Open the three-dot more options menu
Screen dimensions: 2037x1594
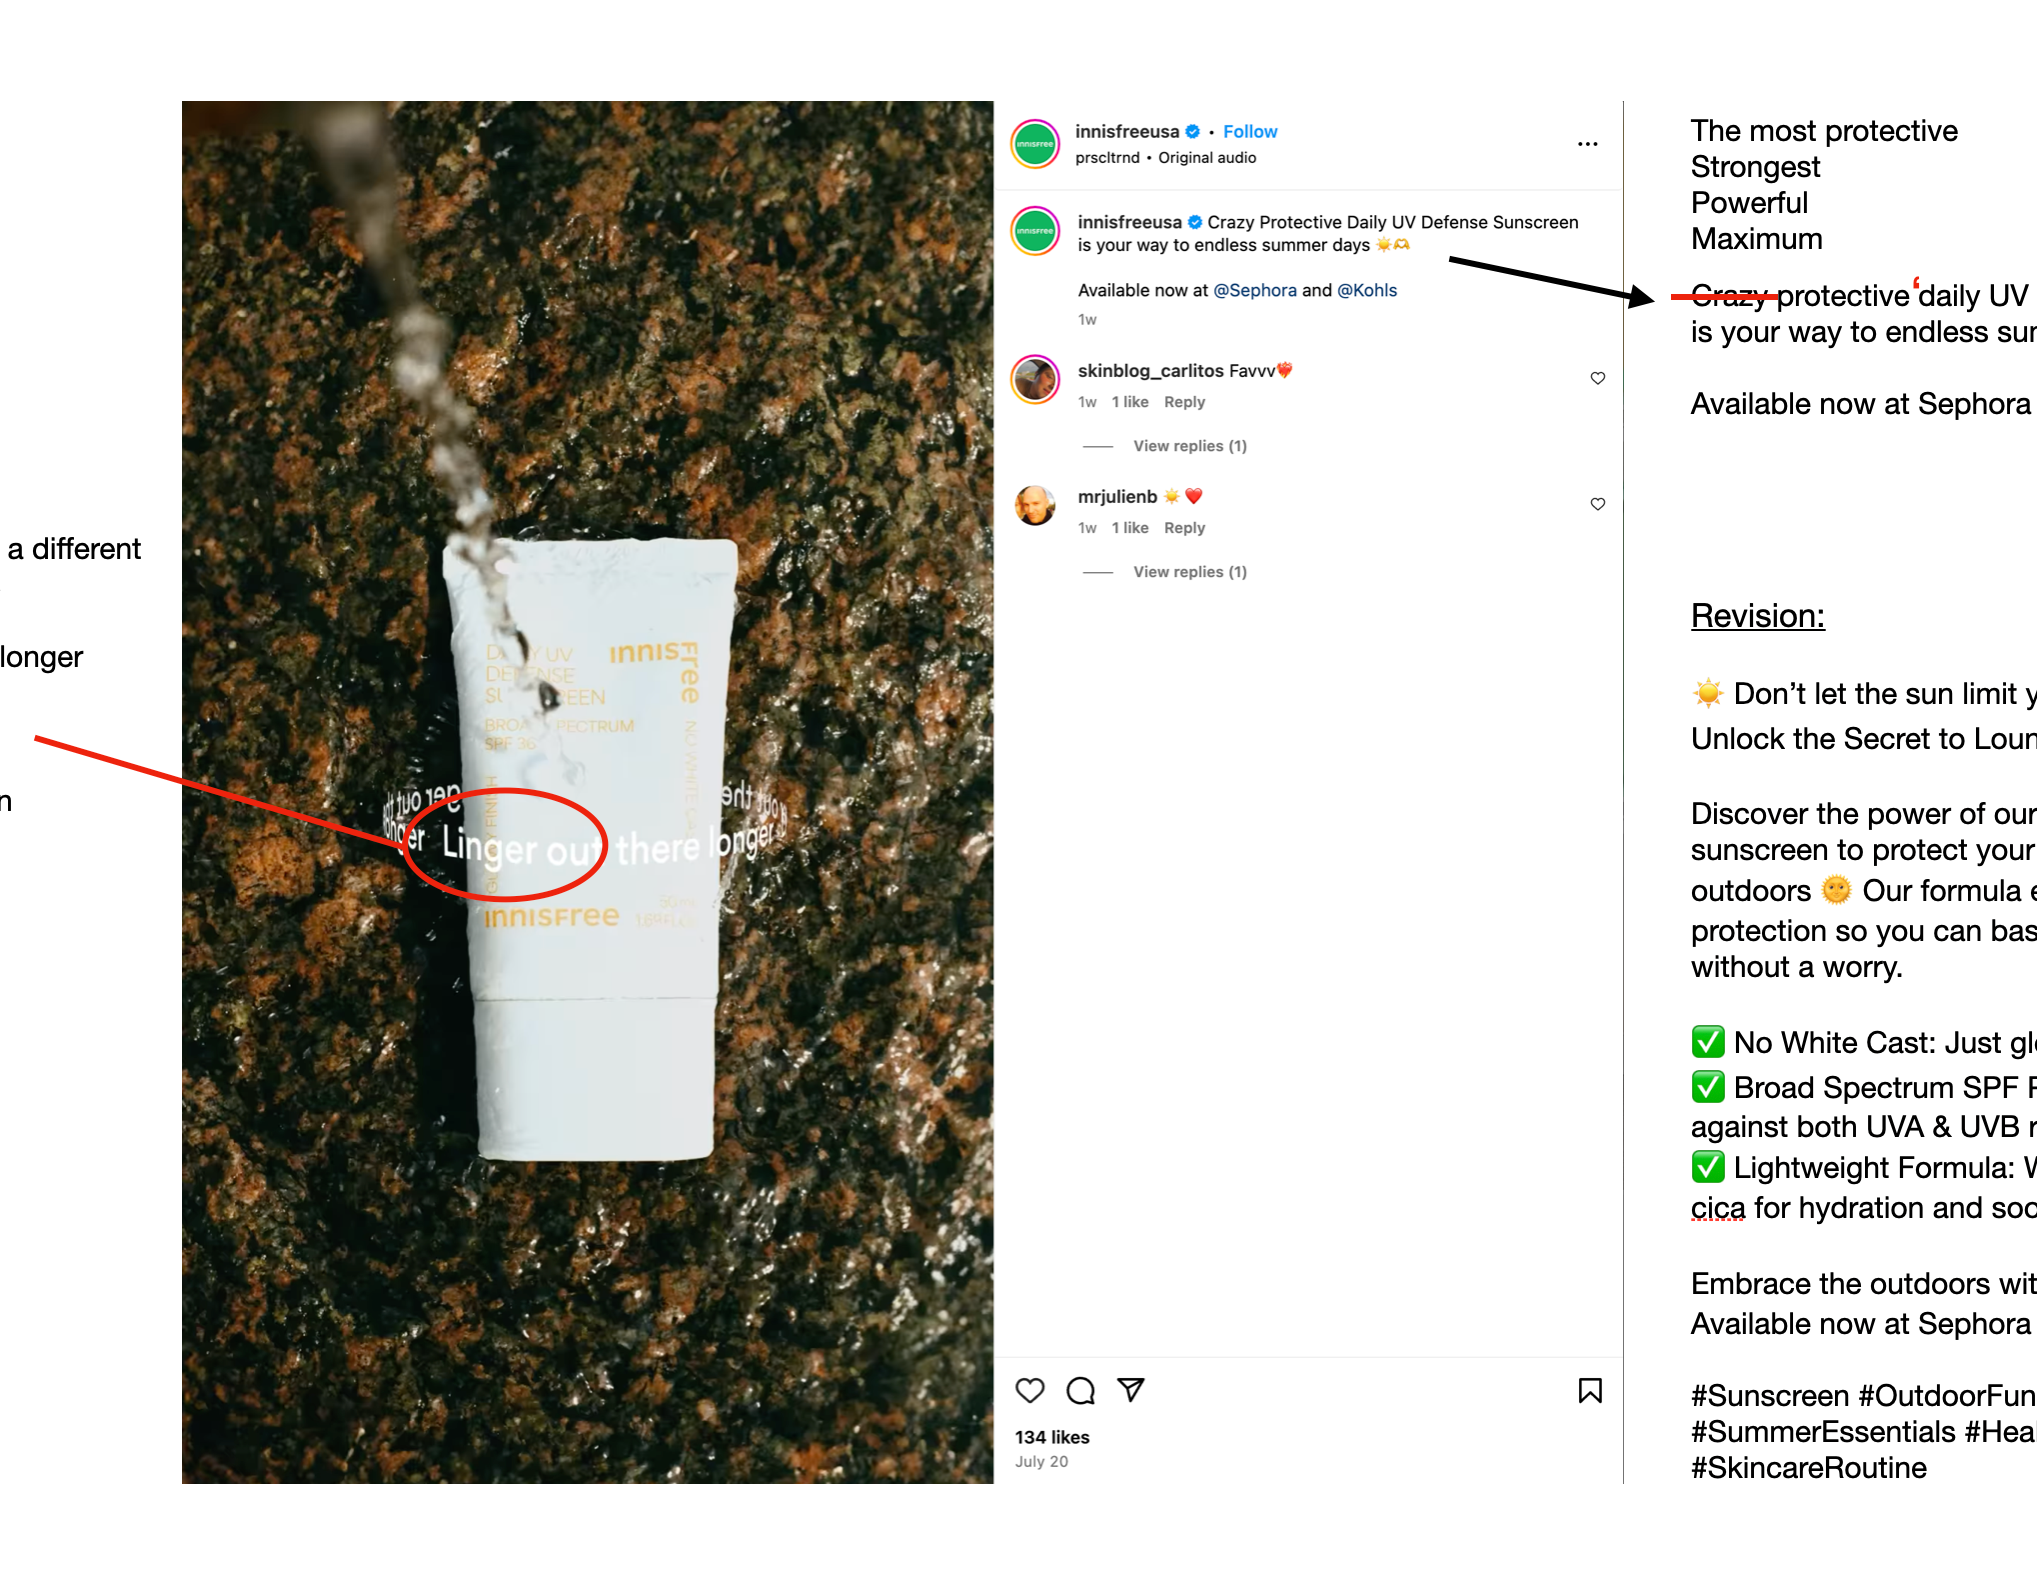1588,144
